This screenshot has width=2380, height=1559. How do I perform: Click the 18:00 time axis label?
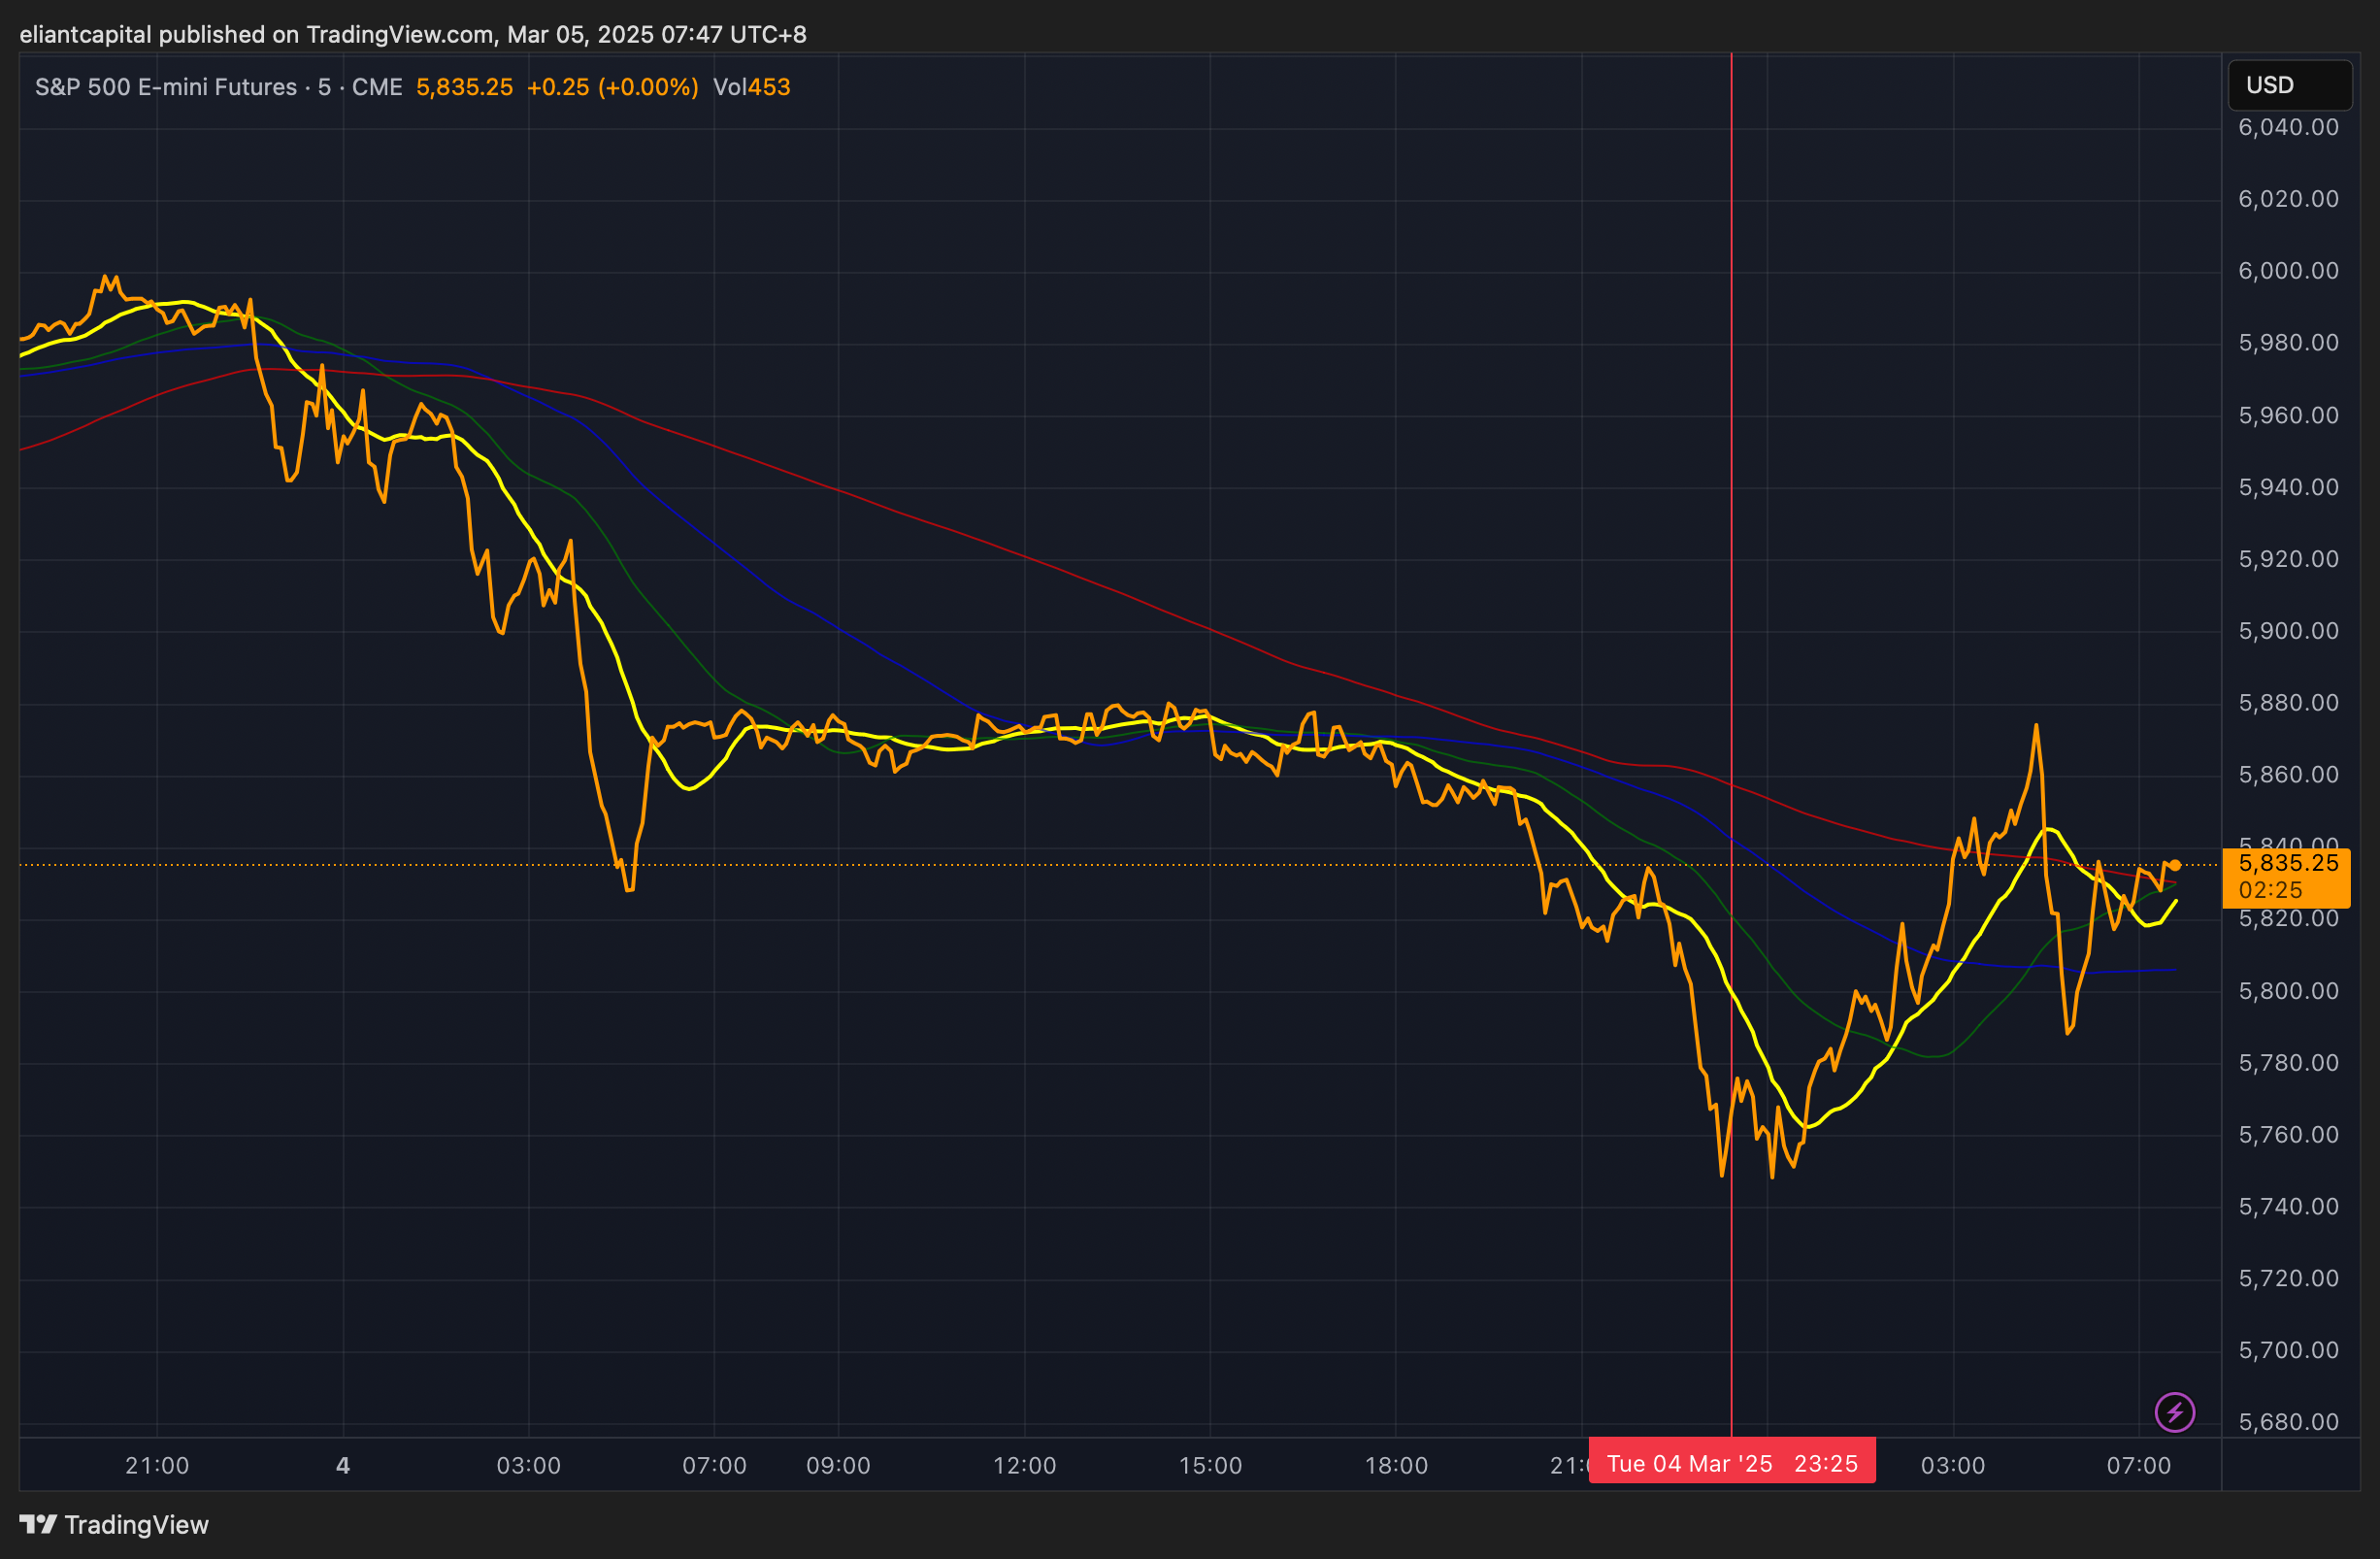click(1396, 1465)
